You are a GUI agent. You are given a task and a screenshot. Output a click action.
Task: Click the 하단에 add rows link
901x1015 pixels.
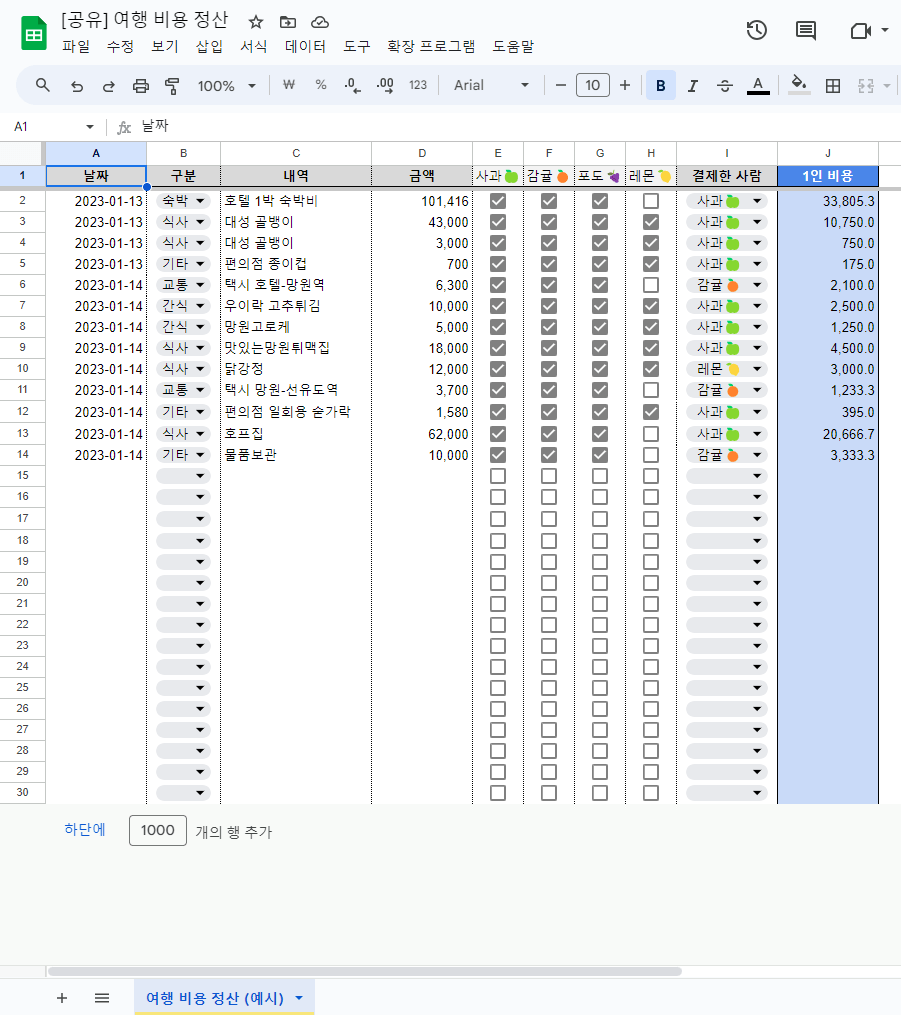click(85, 830)
